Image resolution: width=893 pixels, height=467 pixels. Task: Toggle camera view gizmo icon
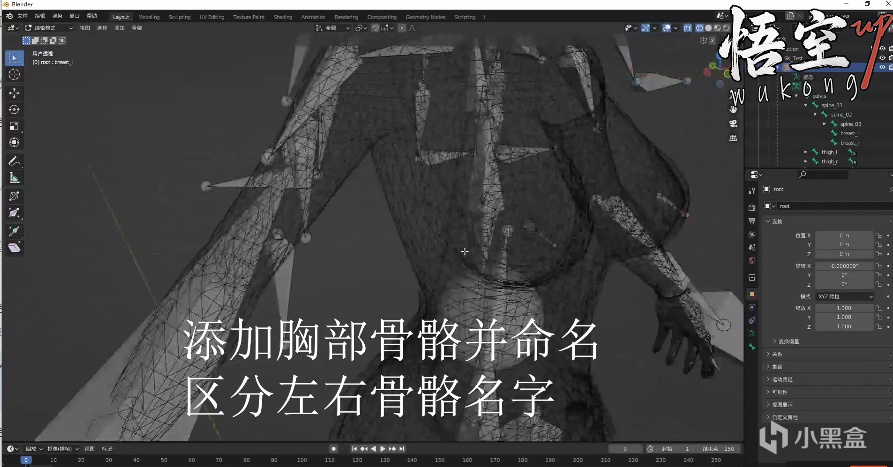click(x=734, y=123)
